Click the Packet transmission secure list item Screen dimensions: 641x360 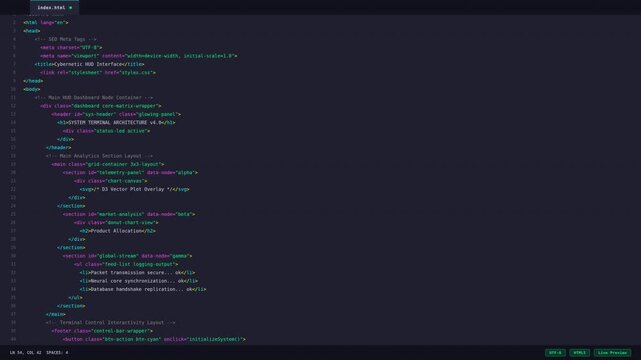137,273
